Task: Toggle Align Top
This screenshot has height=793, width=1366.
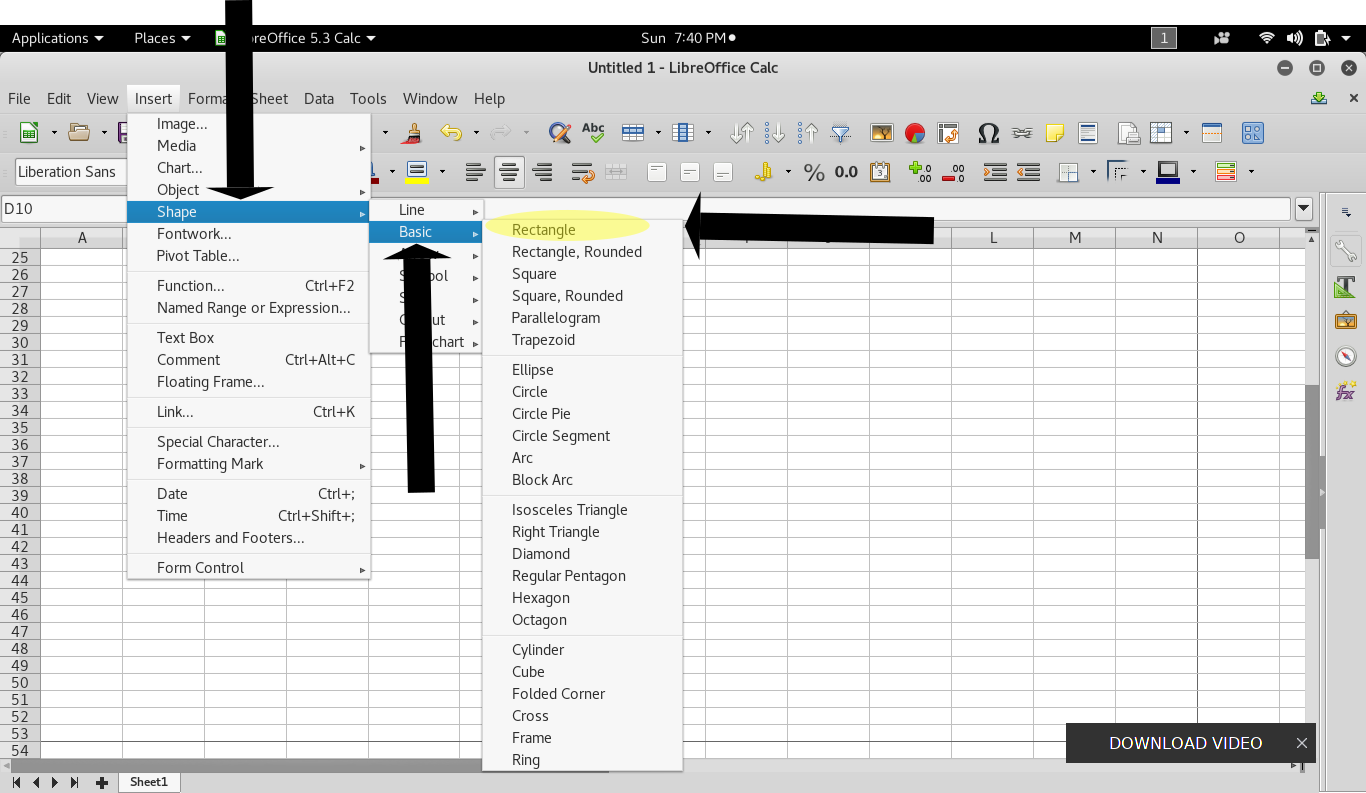Action: click(657, 172)
